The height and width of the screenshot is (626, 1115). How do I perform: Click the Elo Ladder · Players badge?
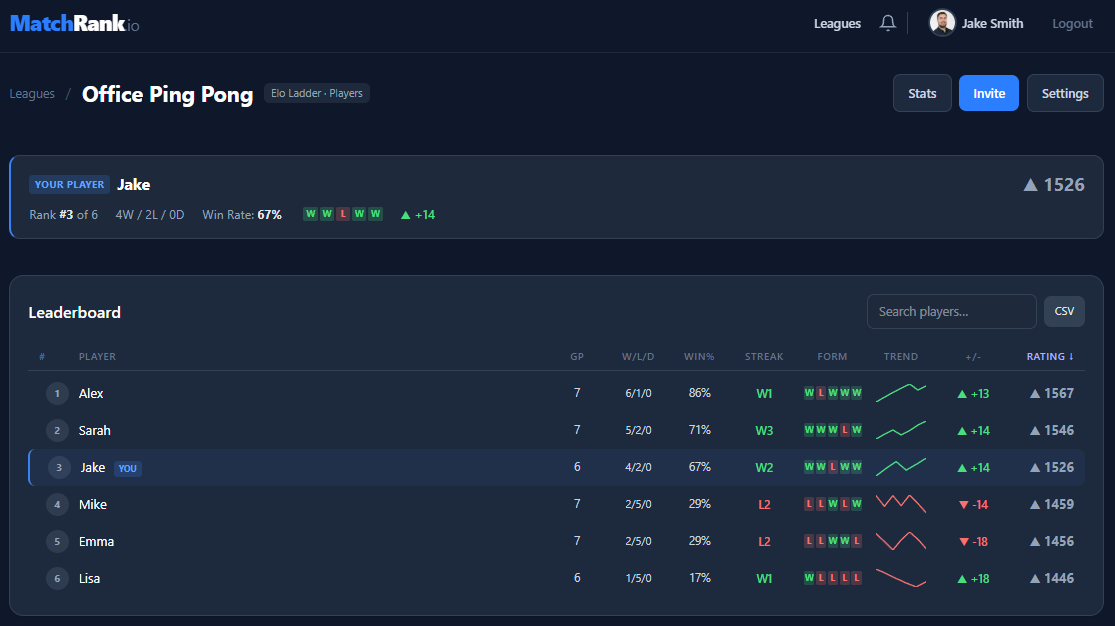coord(316,92)
